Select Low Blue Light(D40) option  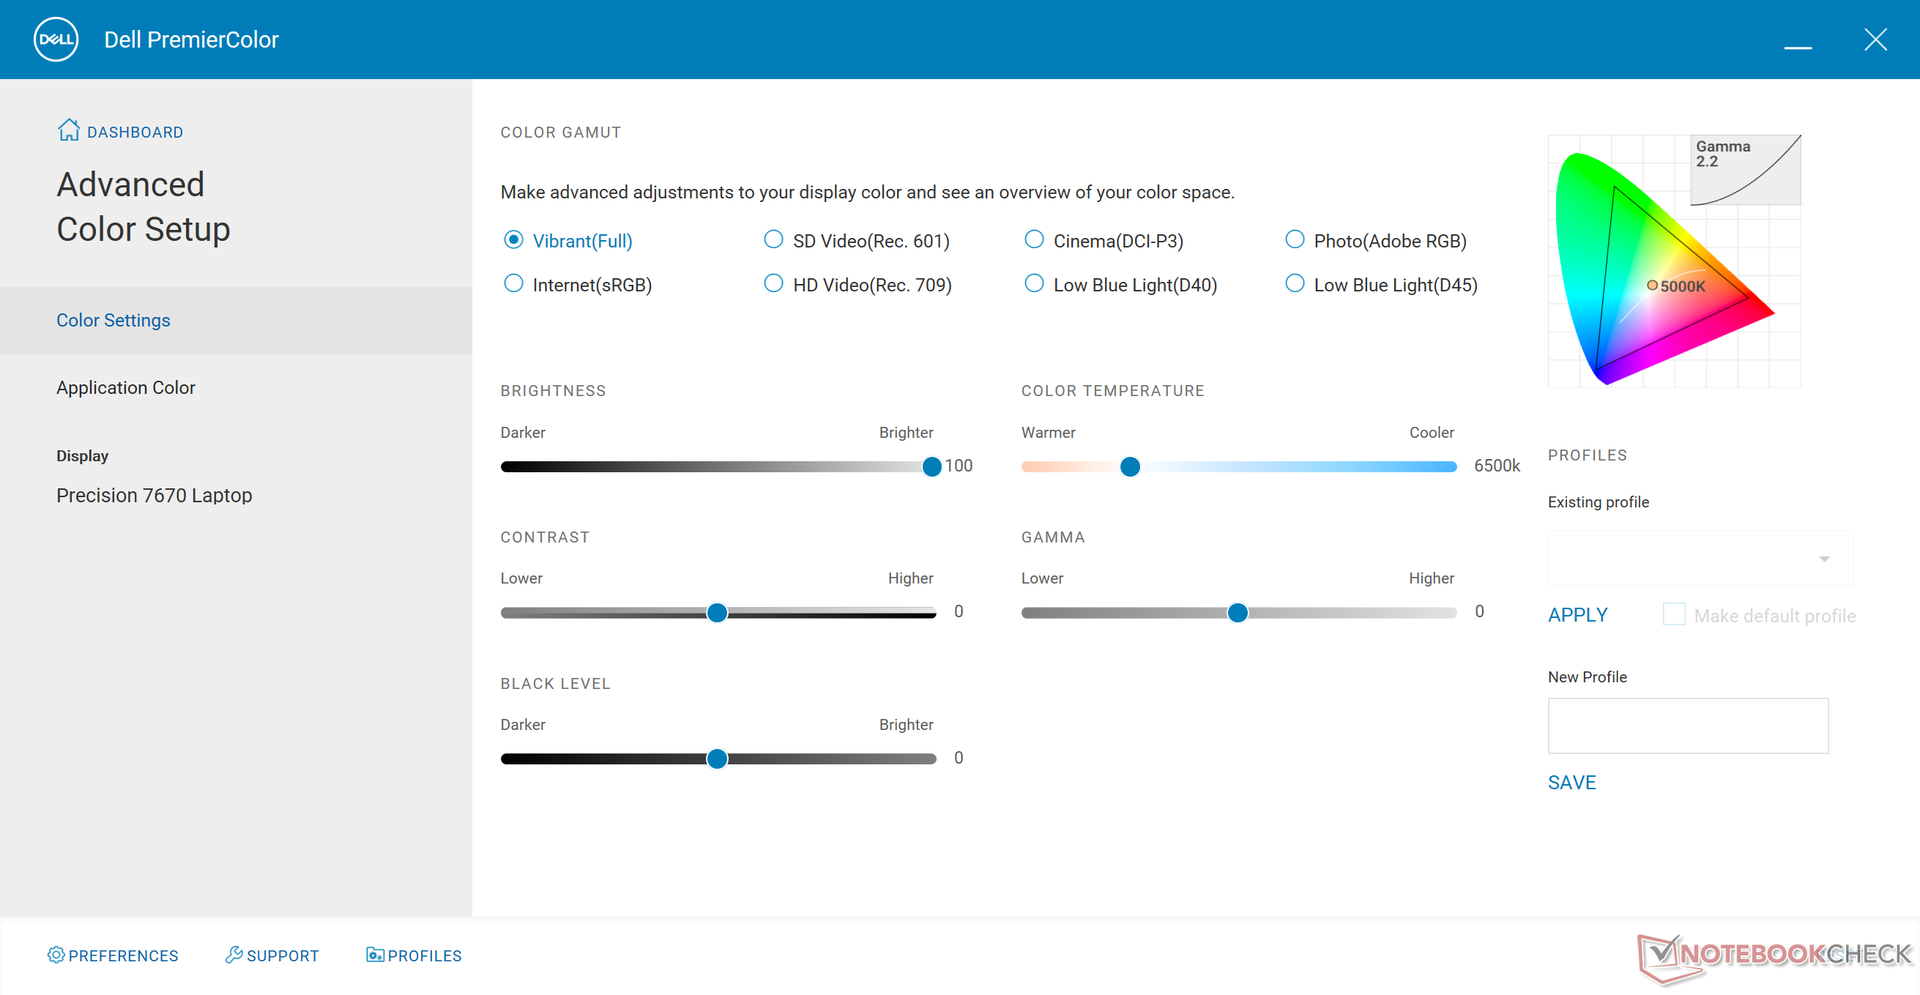point(1034,284)
